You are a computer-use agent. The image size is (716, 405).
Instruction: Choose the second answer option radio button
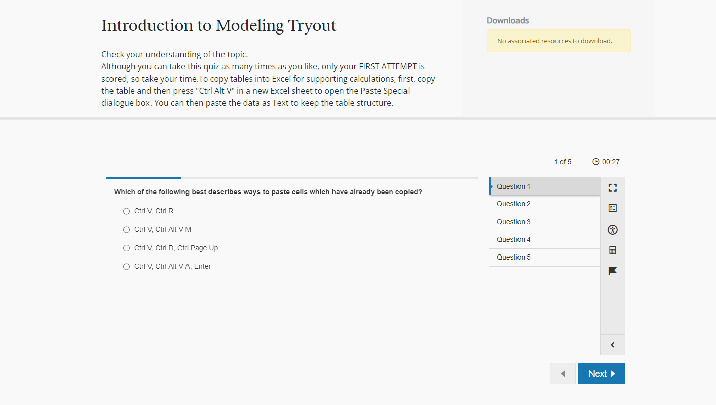[x=127, y=229]
